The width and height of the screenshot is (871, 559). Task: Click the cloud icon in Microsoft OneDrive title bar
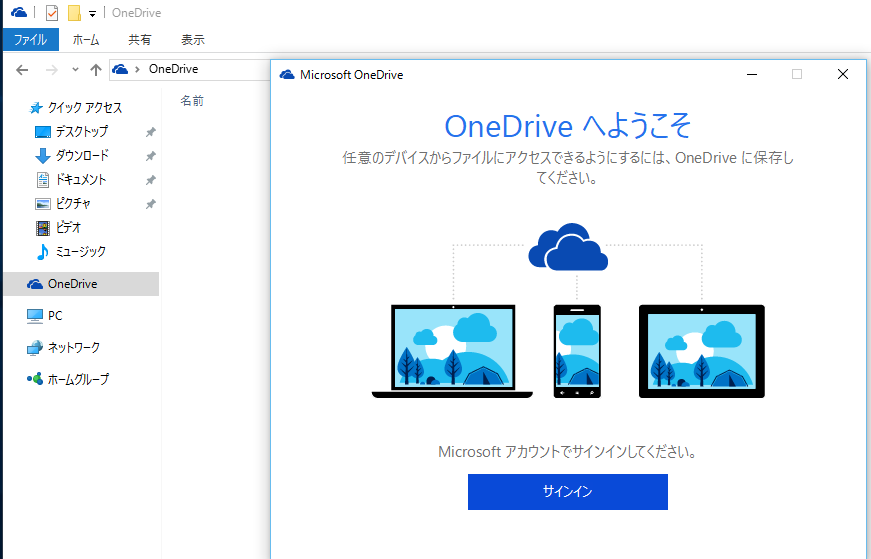(x=287, y=74)
